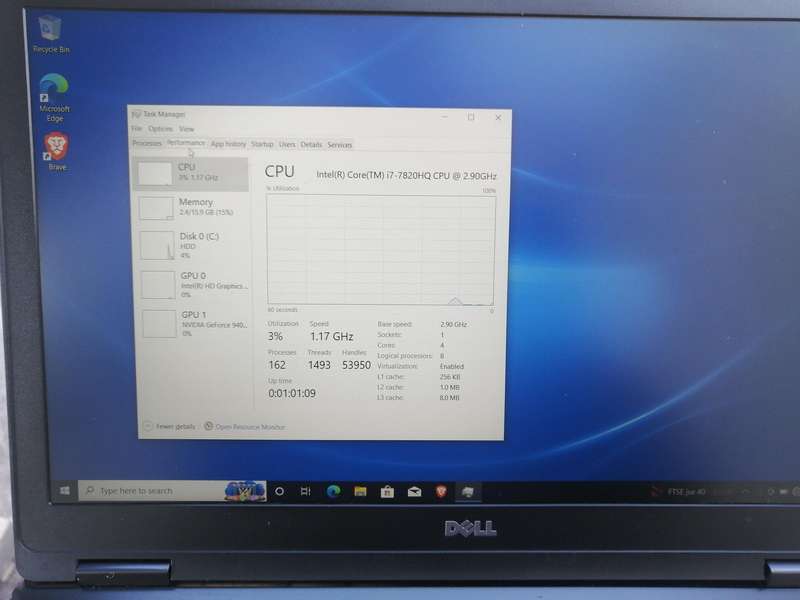
Task: Click the Type here to search box
Action: click(x=172, y=491)
